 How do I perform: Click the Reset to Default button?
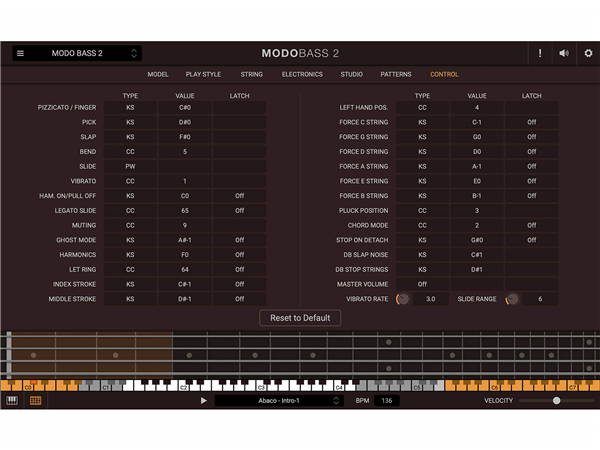(x=300, y=318)
